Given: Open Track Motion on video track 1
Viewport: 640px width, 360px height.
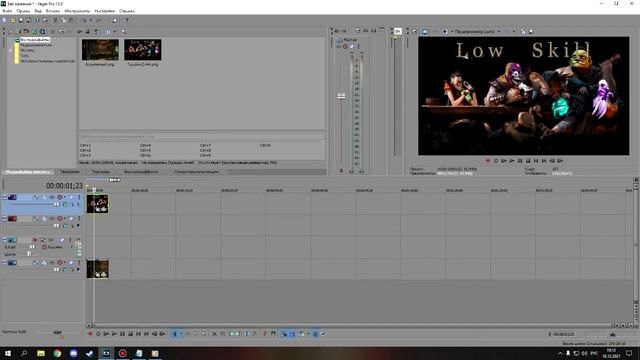Looking at the screenshot, I should click(44, 197).
